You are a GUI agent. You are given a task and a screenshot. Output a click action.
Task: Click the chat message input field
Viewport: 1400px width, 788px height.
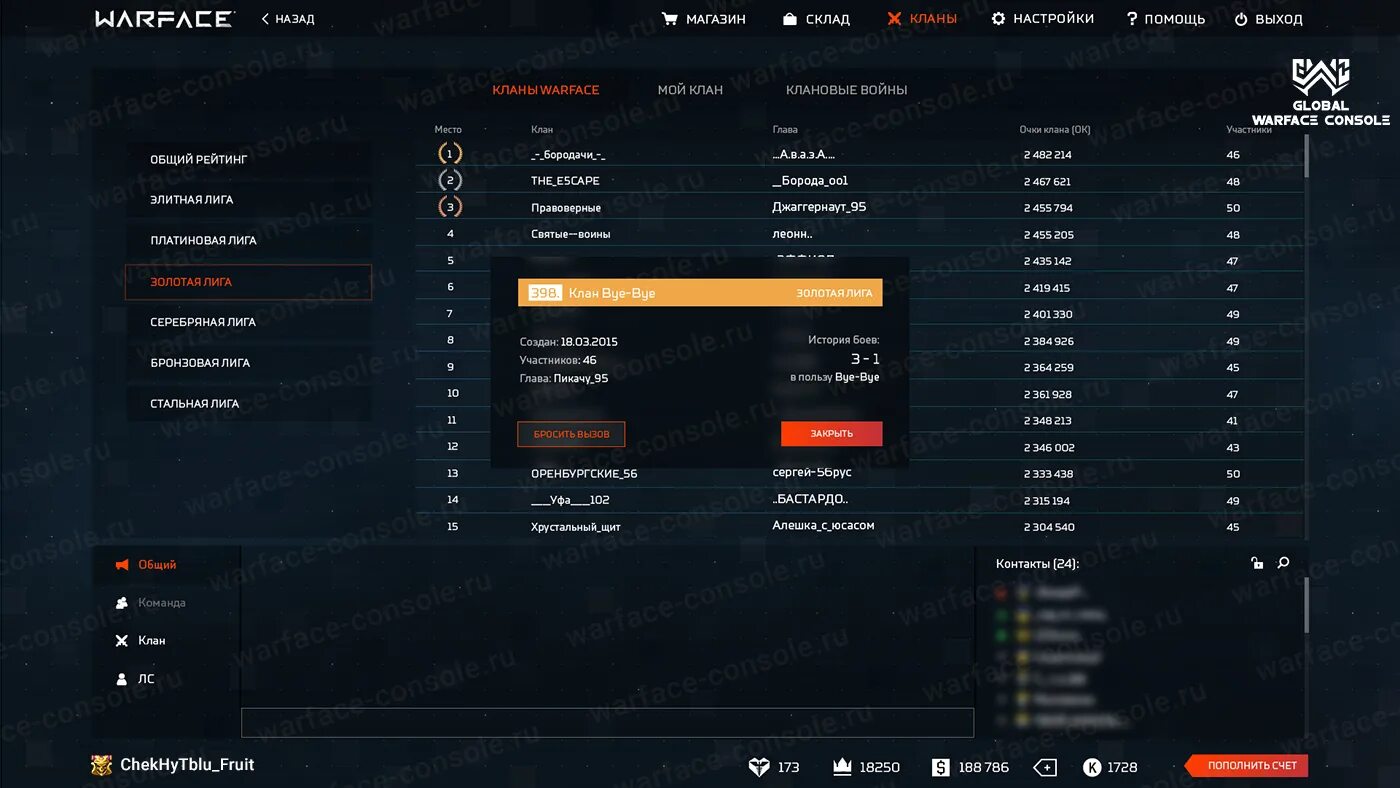pyautogui.click(x=607, y=722)
